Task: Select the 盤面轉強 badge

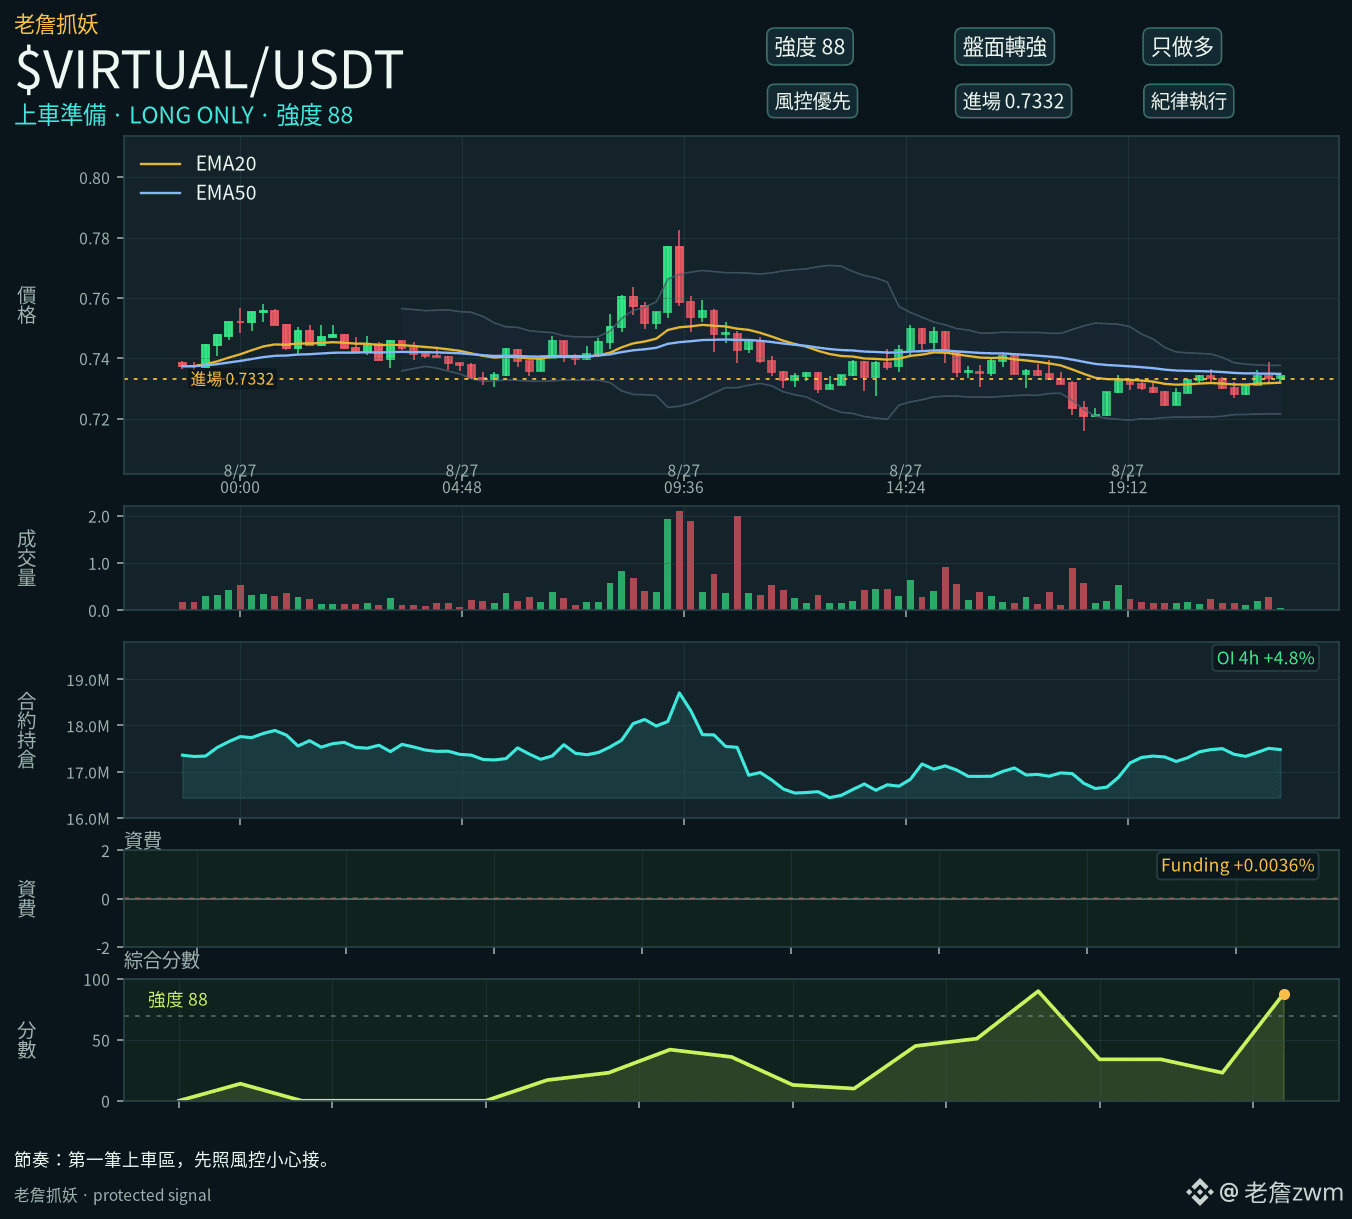Action: click(1004, 47)
